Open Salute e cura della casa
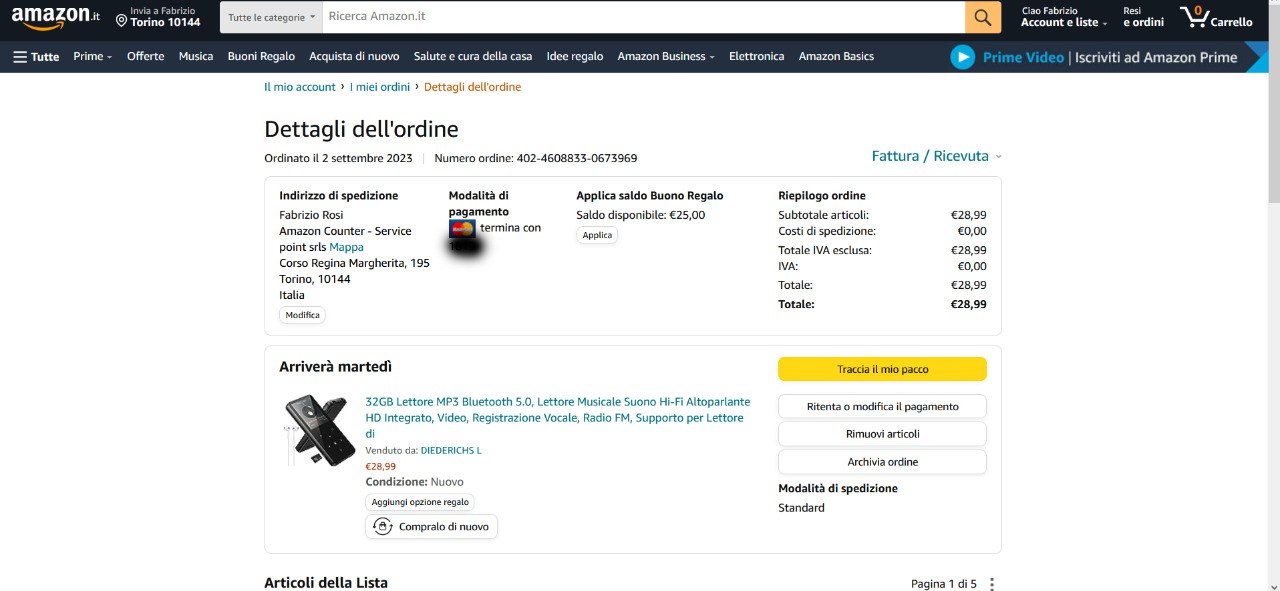Screen dimensions: 1280x591 (x=473, y=57)
